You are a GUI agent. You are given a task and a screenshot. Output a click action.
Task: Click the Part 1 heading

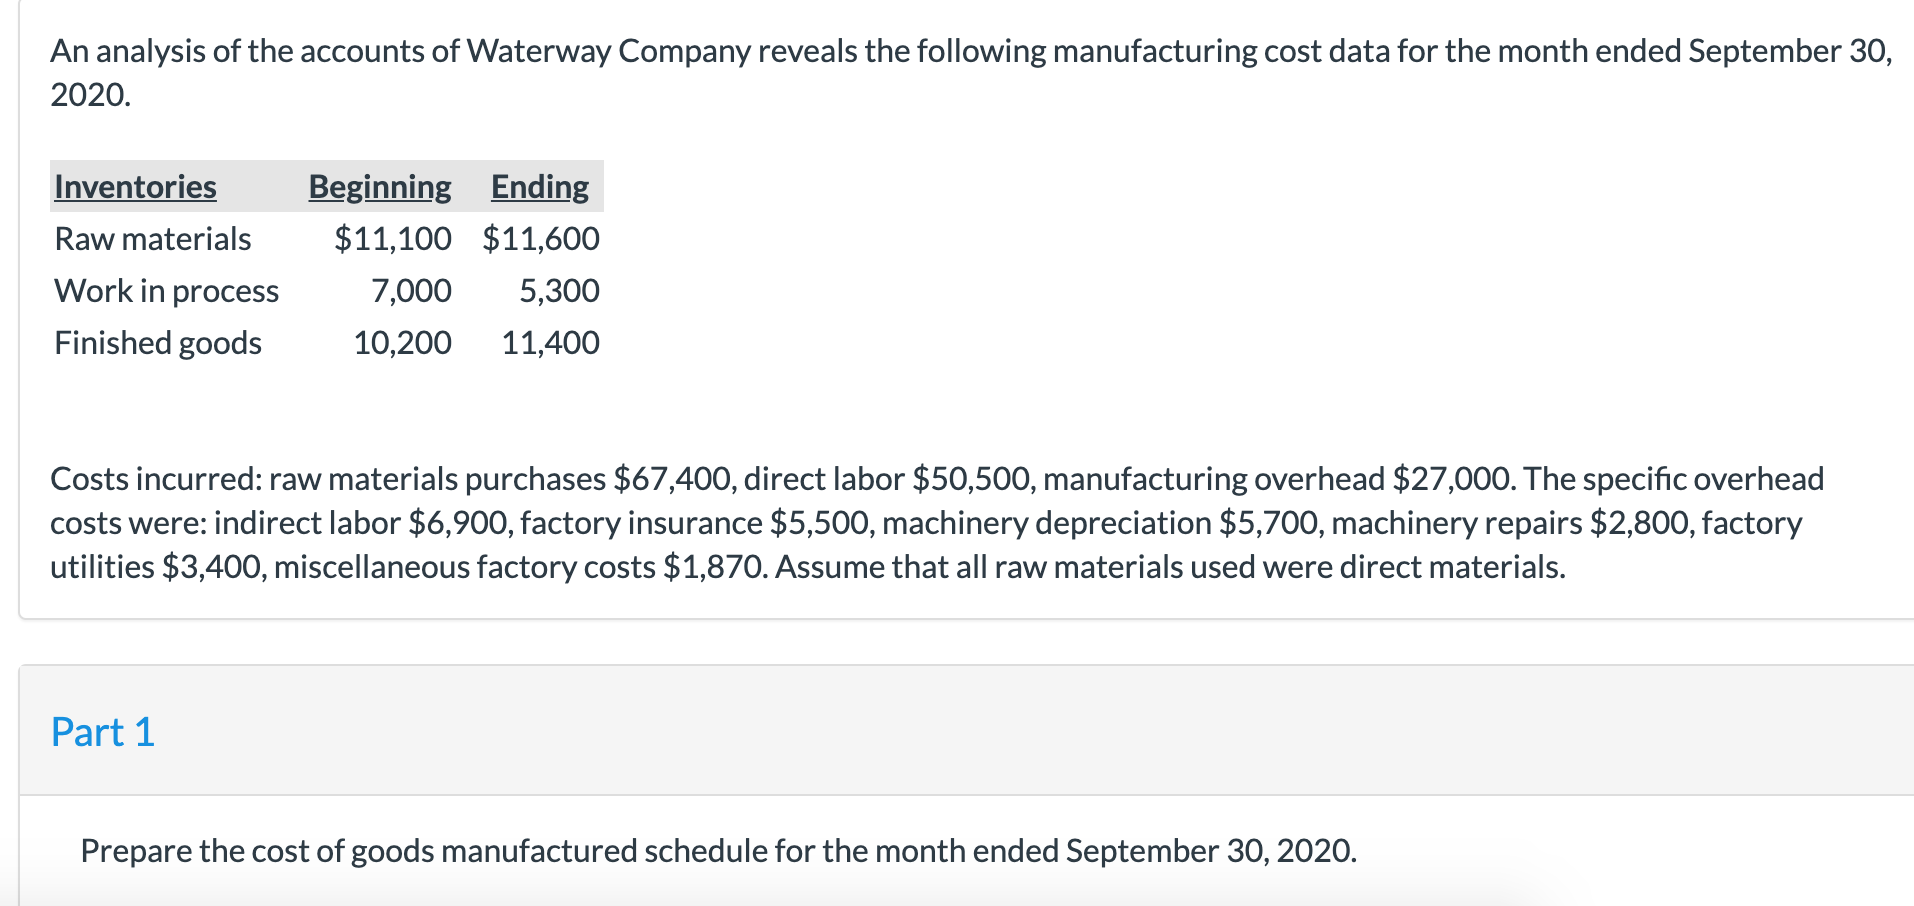103,732
